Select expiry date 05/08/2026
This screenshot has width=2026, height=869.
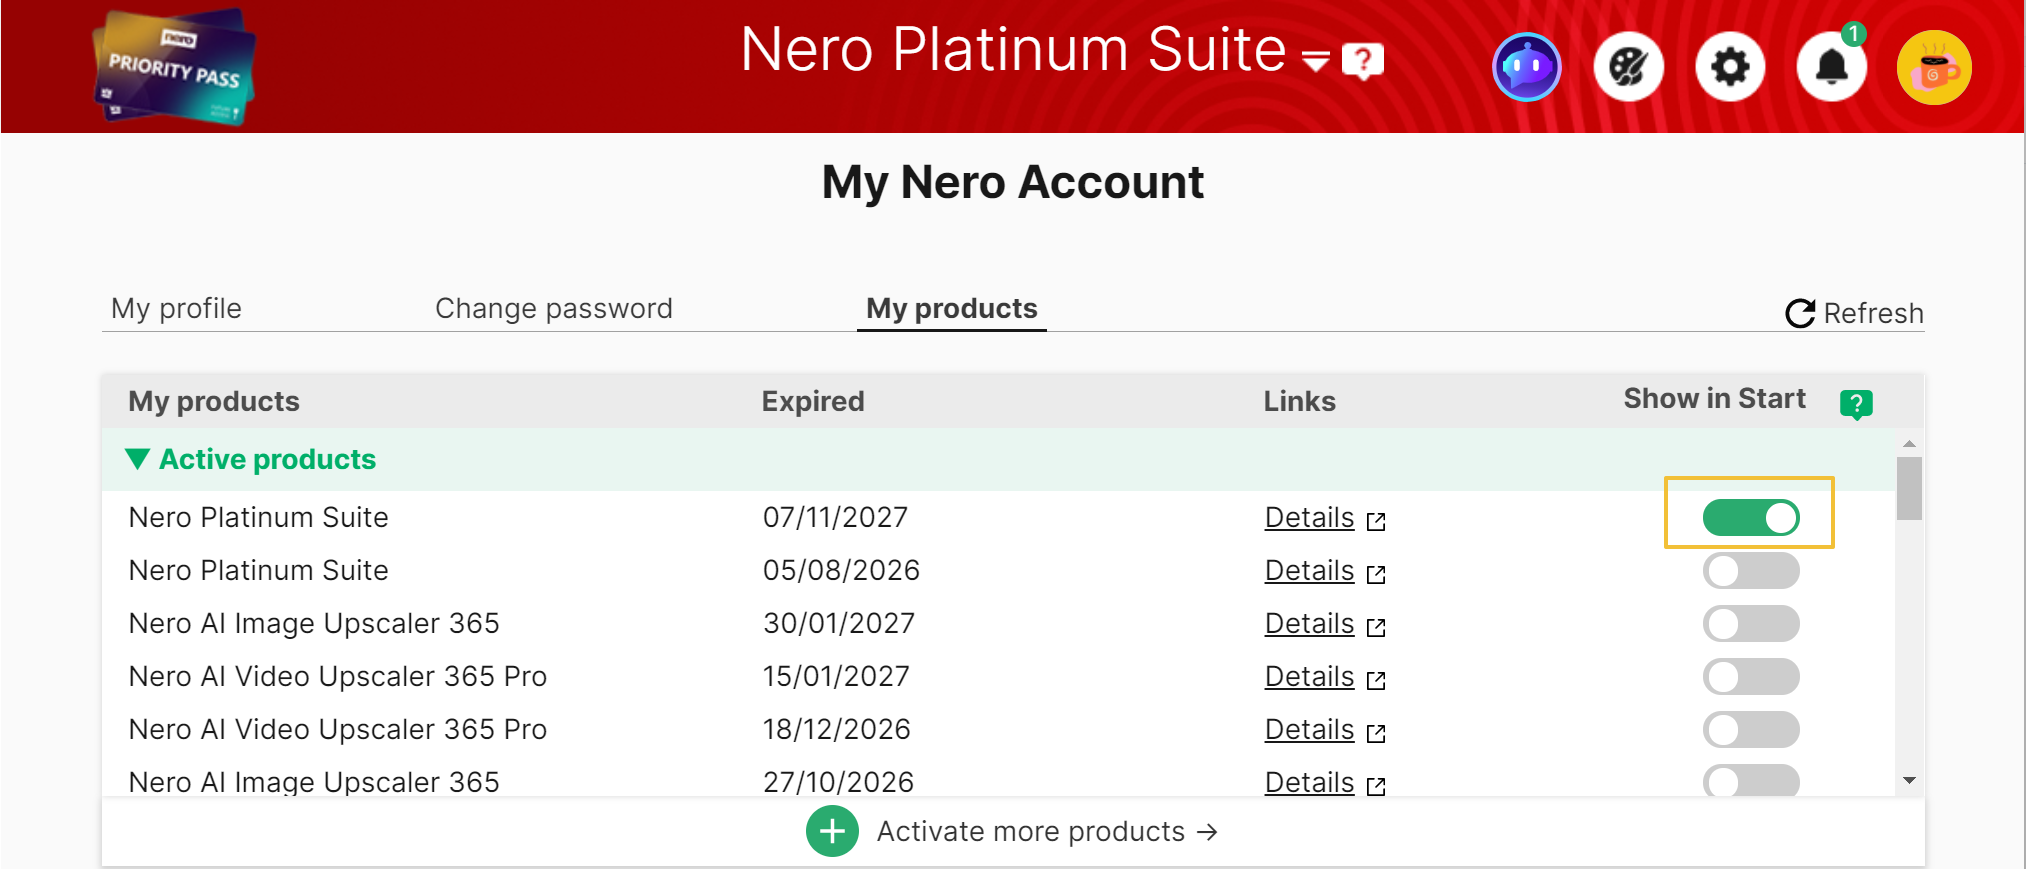click(842, 570)
